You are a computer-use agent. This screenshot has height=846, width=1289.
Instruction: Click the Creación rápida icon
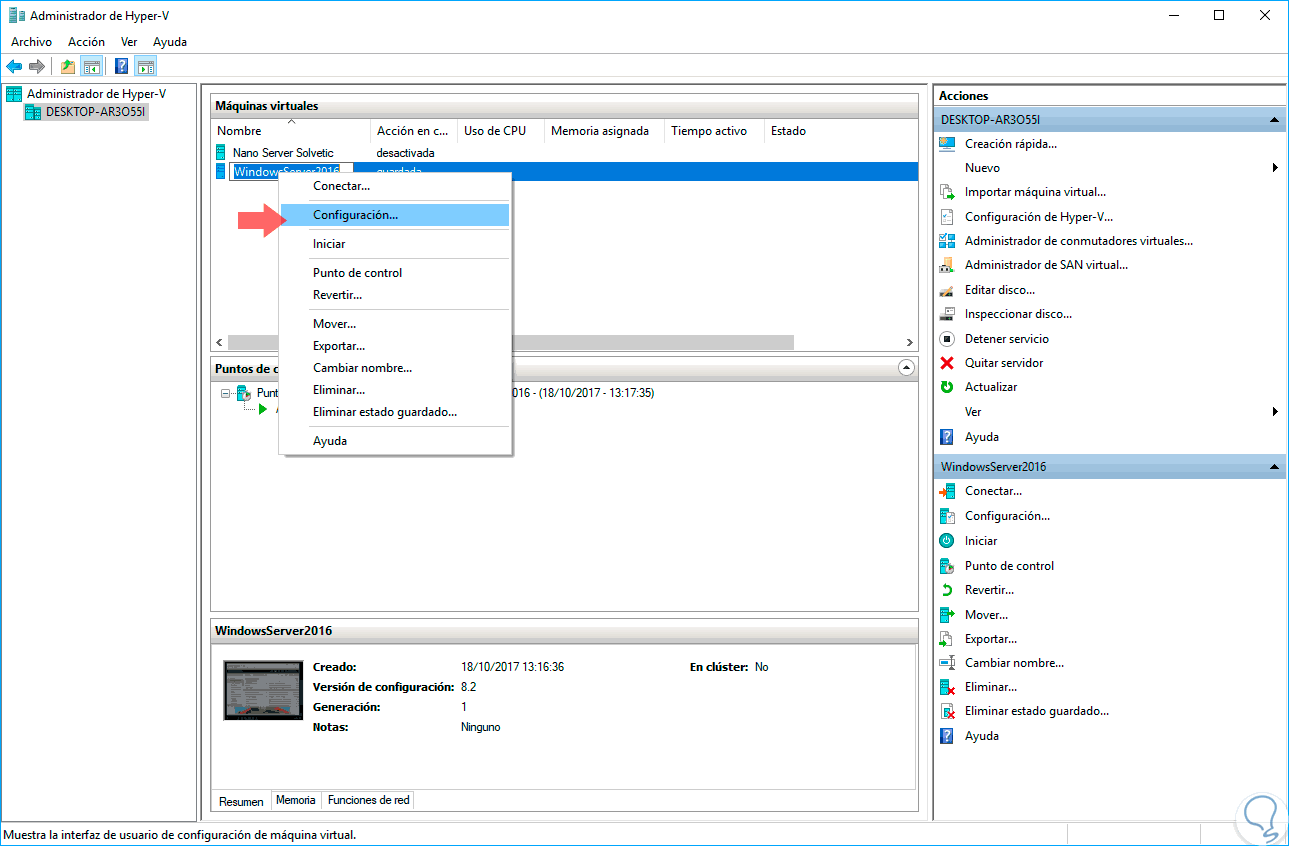[947, 144]
